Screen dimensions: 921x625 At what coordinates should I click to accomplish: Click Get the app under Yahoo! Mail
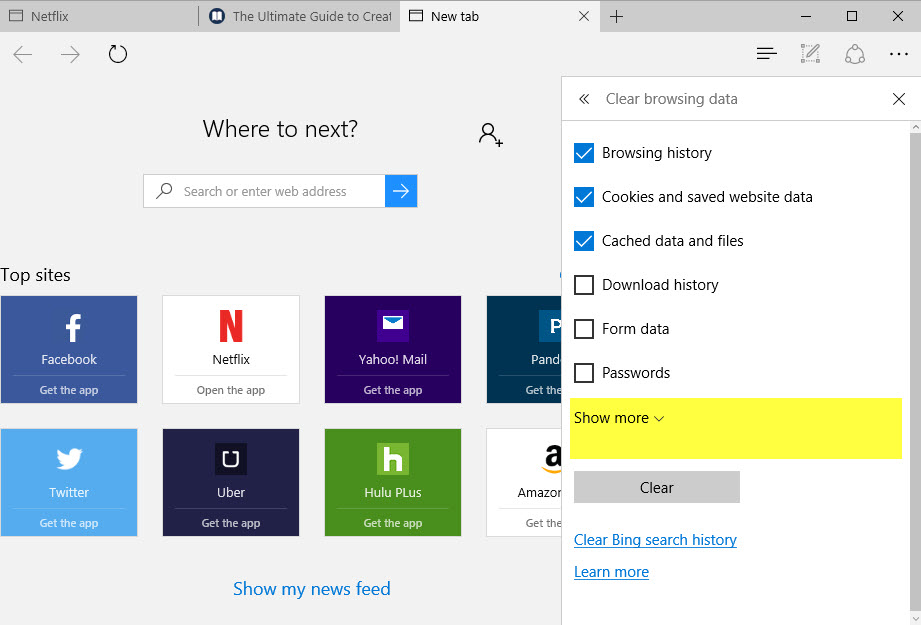click(x=393, y=390)
